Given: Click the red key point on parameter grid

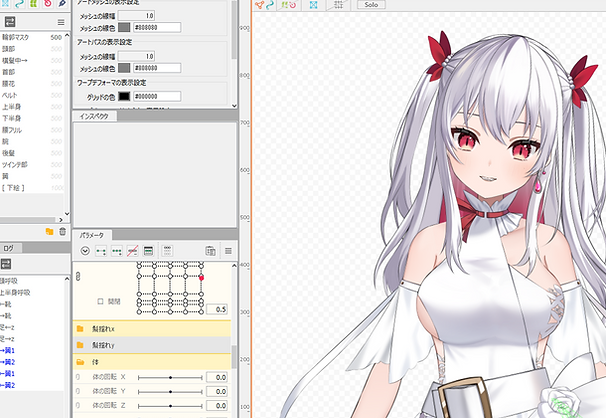Looking at the screenshot, I should 201,278.
